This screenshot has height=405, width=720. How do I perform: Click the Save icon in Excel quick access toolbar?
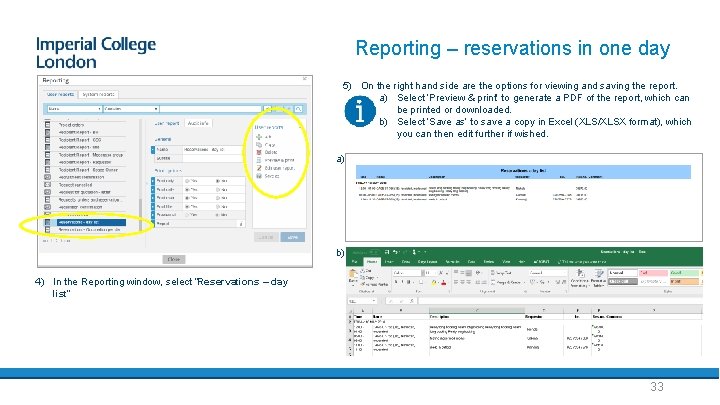click(387, 252)
